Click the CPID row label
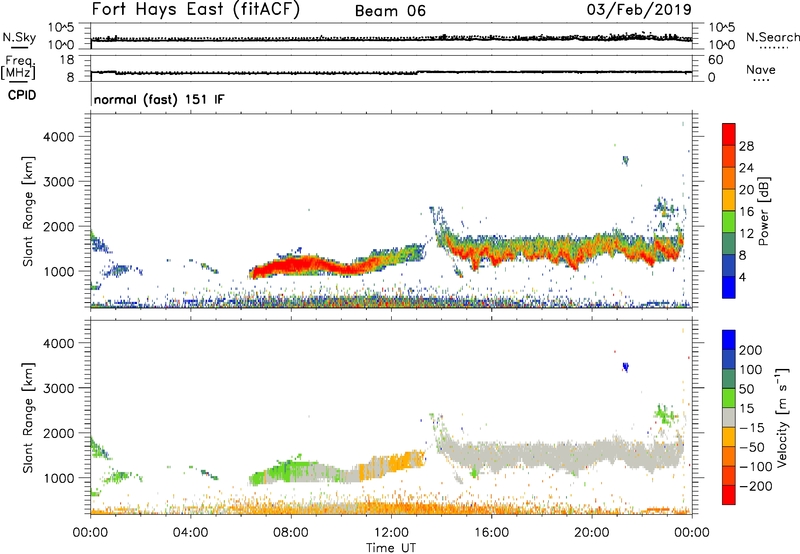Viewport: 800px width, 554px height. 21,95
